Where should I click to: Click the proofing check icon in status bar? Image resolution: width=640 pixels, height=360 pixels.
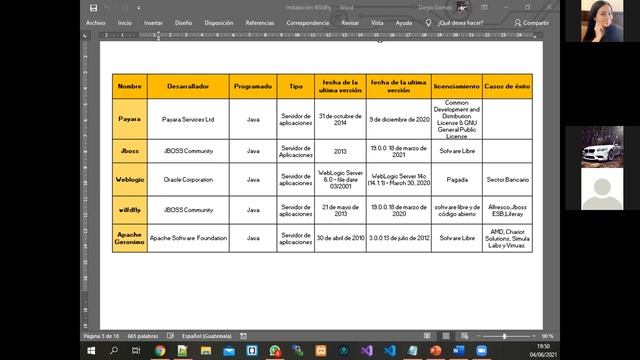[170, 336]
